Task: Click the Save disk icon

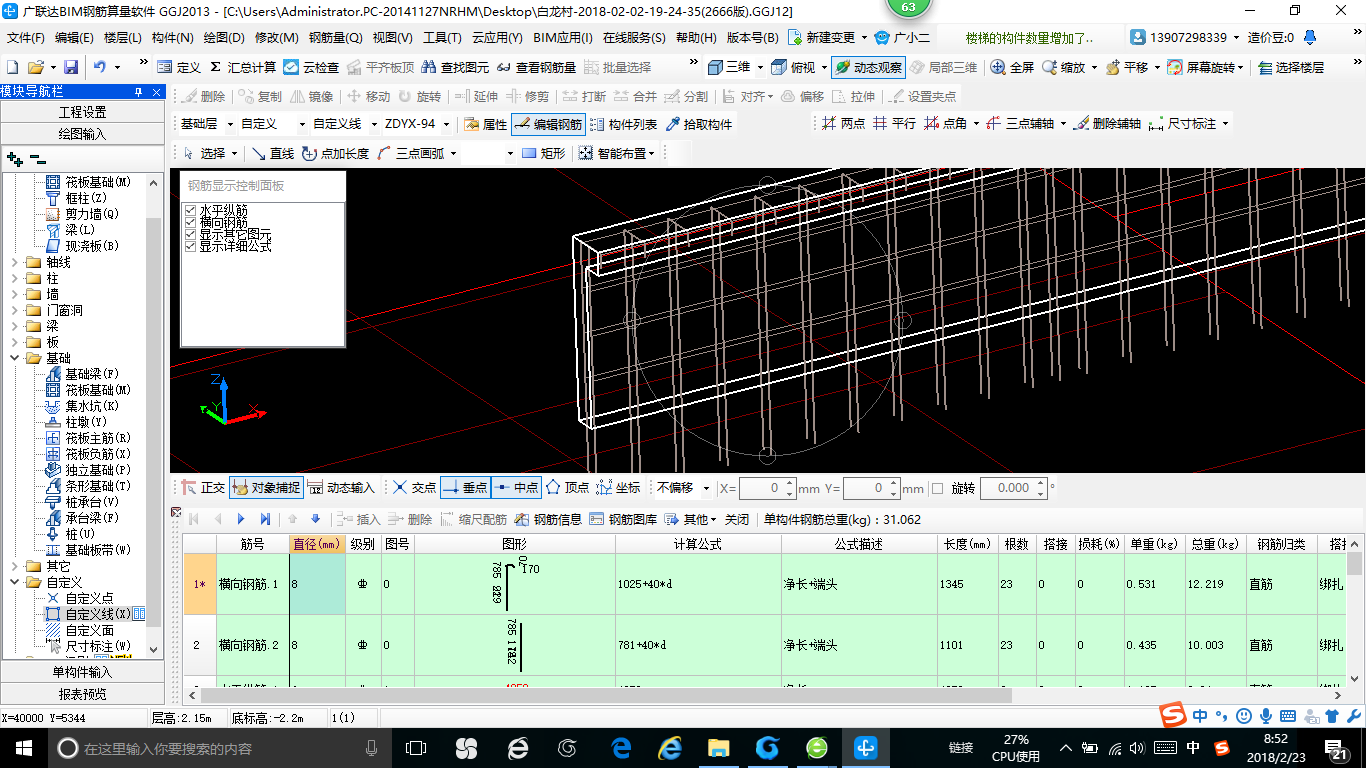Action: 71,67
